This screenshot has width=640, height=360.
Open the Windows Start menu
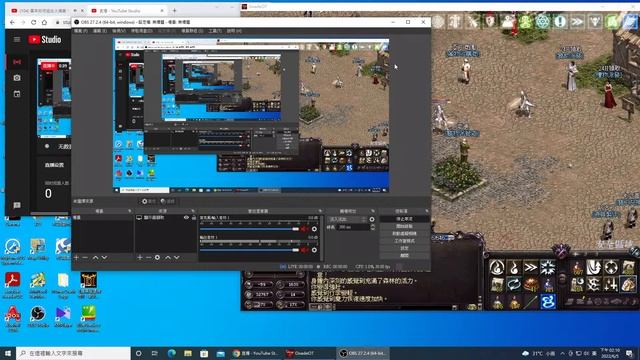(x=8, y=353)
